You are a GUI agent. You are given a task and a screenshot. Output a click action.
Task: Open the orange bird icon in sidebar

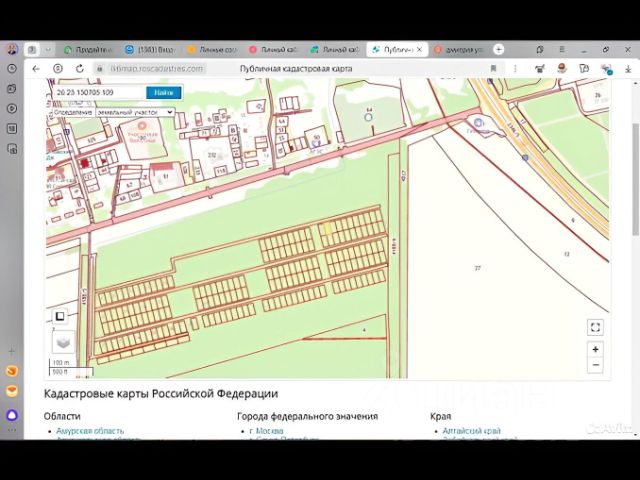(12, 371)
